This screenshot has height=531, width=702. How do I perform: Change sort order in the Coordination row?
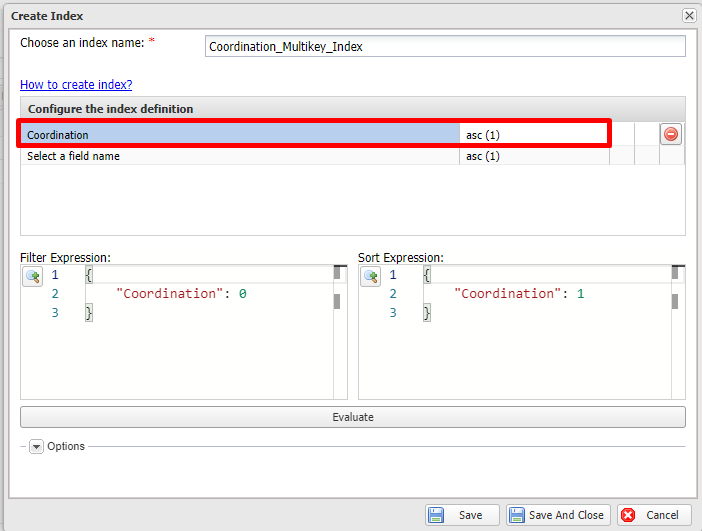[533, 135]
